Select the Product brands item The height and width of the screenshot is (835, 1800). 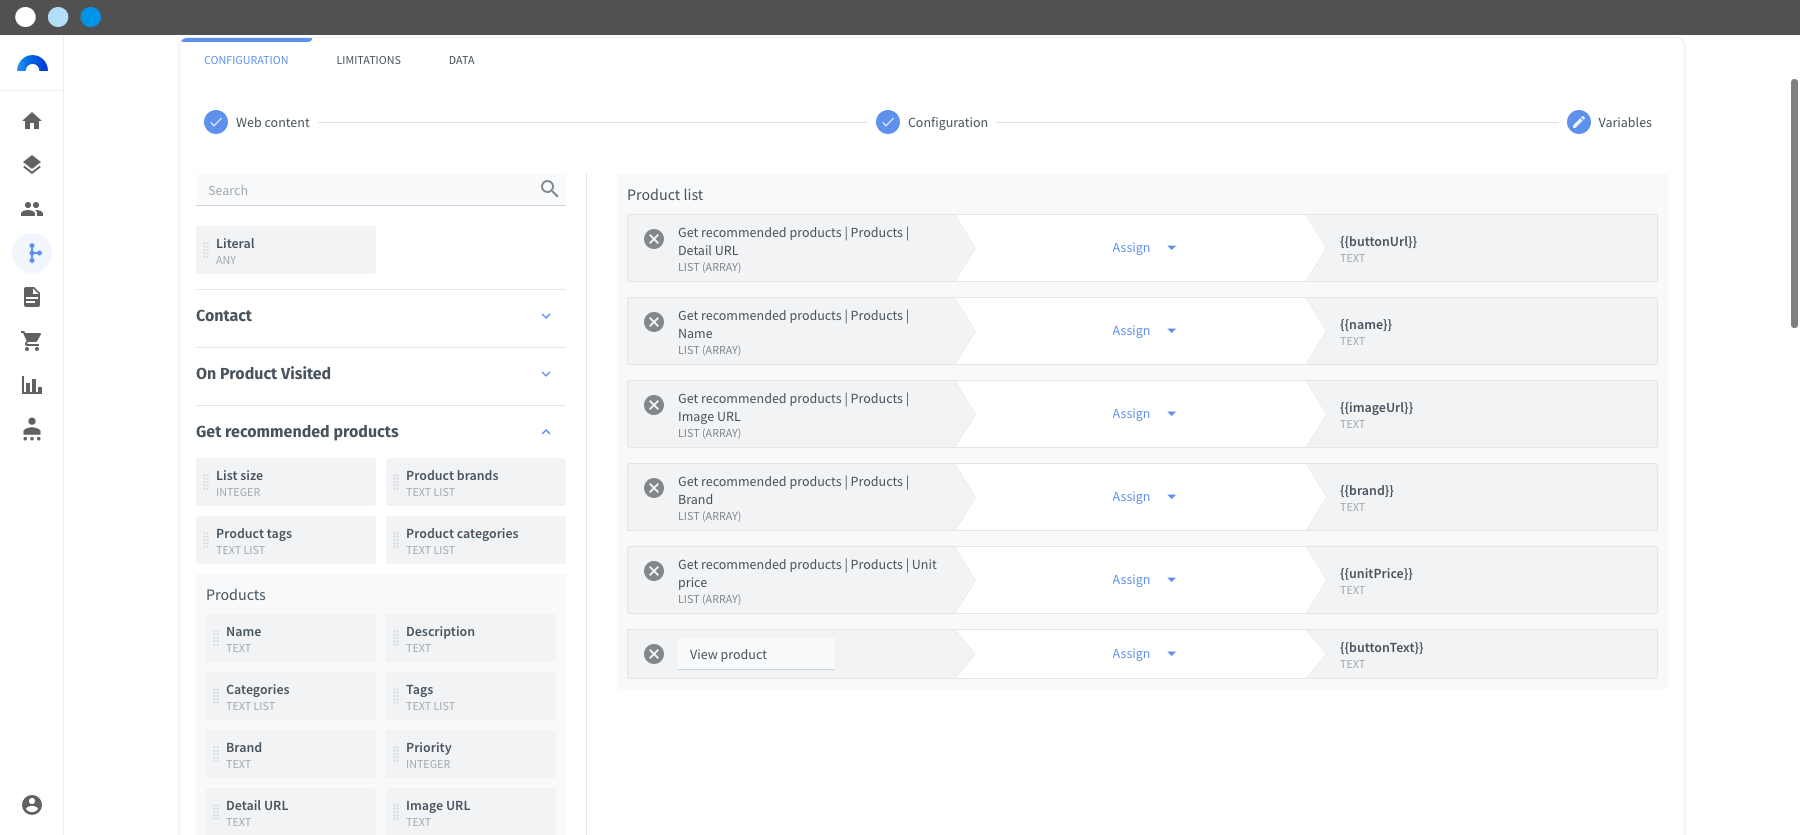pos(476,482)
